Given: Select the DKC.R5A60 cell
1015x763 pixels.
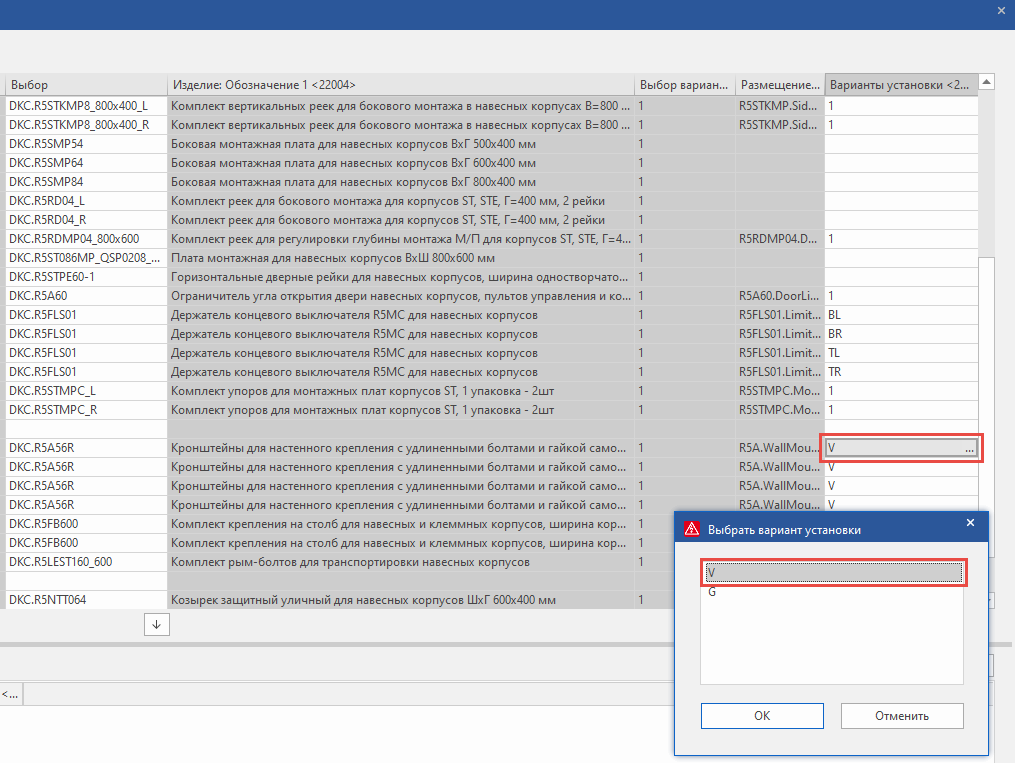Looking at the screenshot, I should [x=86, y=296].
